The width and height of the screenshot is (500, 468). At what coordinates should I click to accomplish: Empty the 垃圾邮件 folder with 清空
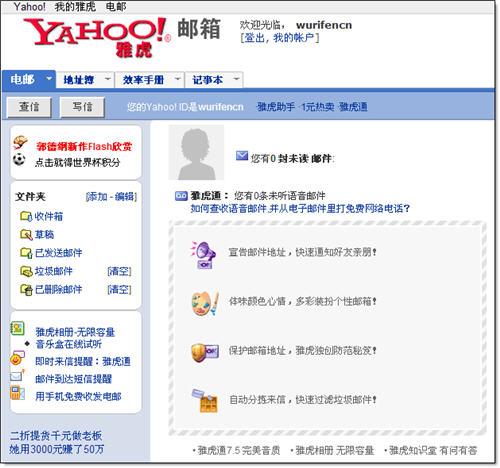tap(119, 271)
